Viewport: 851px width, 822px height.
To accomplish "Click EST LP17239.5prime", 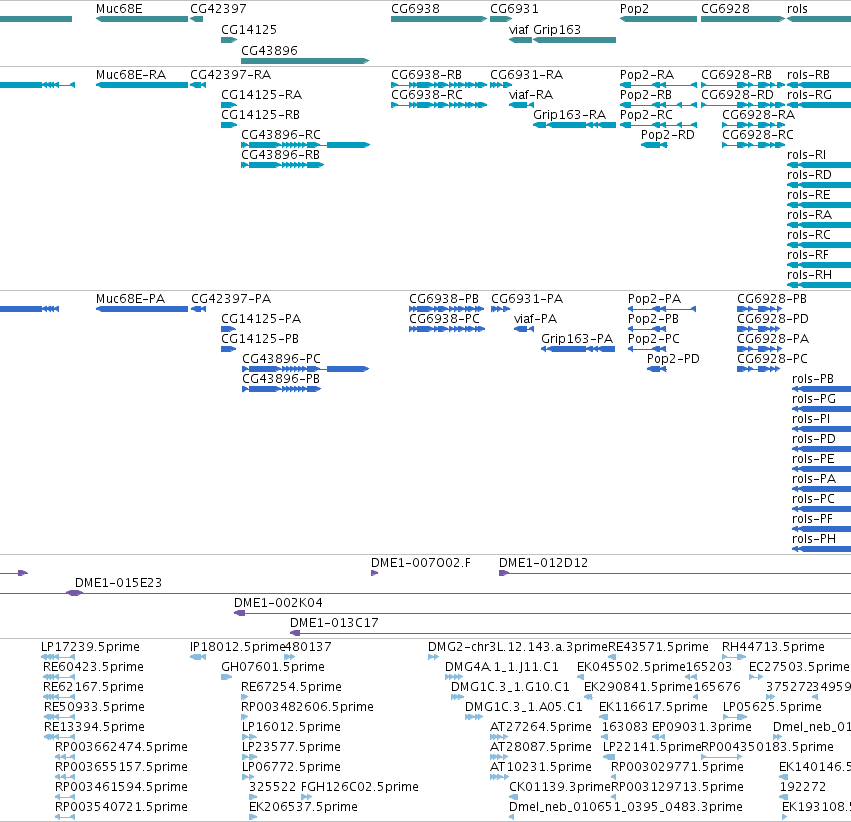I will (x=90, y=647).
